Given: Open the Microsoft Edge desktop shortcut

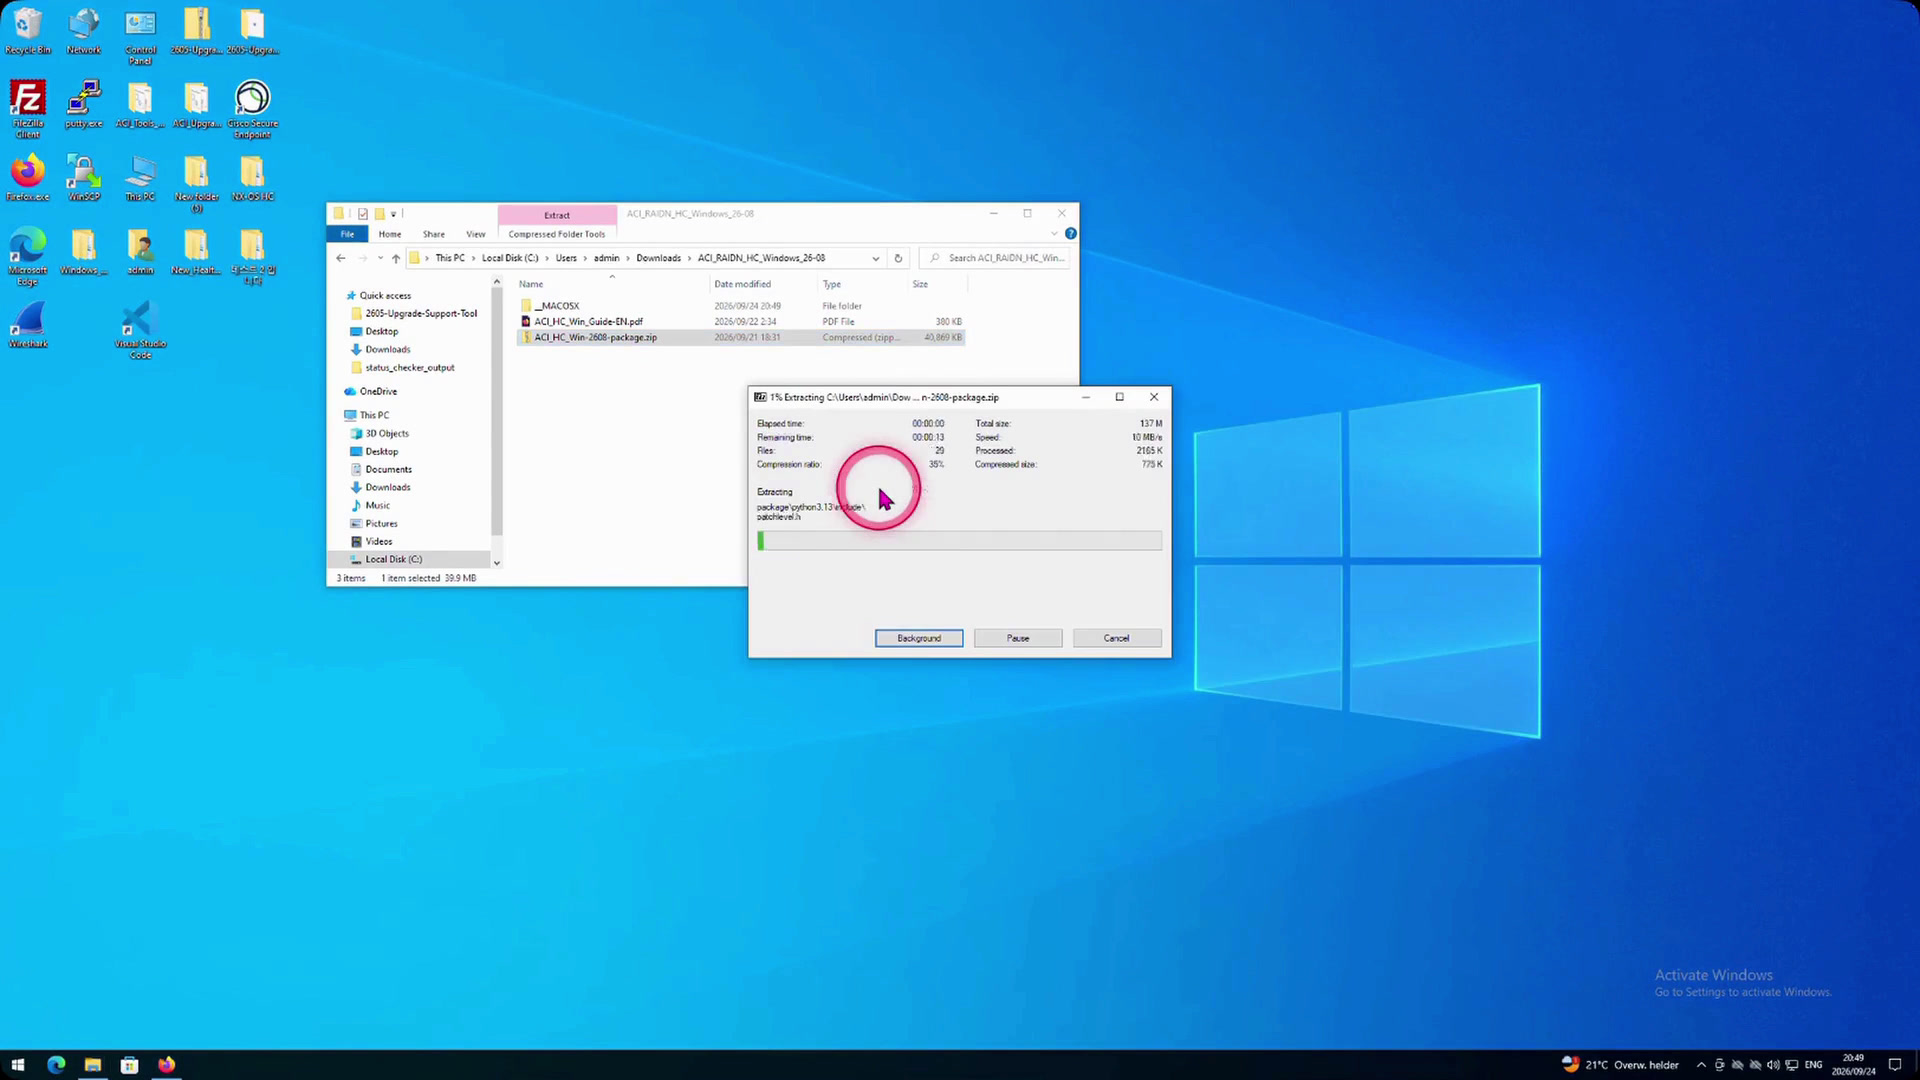Looking at the screenshot, I should pos(28,256).
